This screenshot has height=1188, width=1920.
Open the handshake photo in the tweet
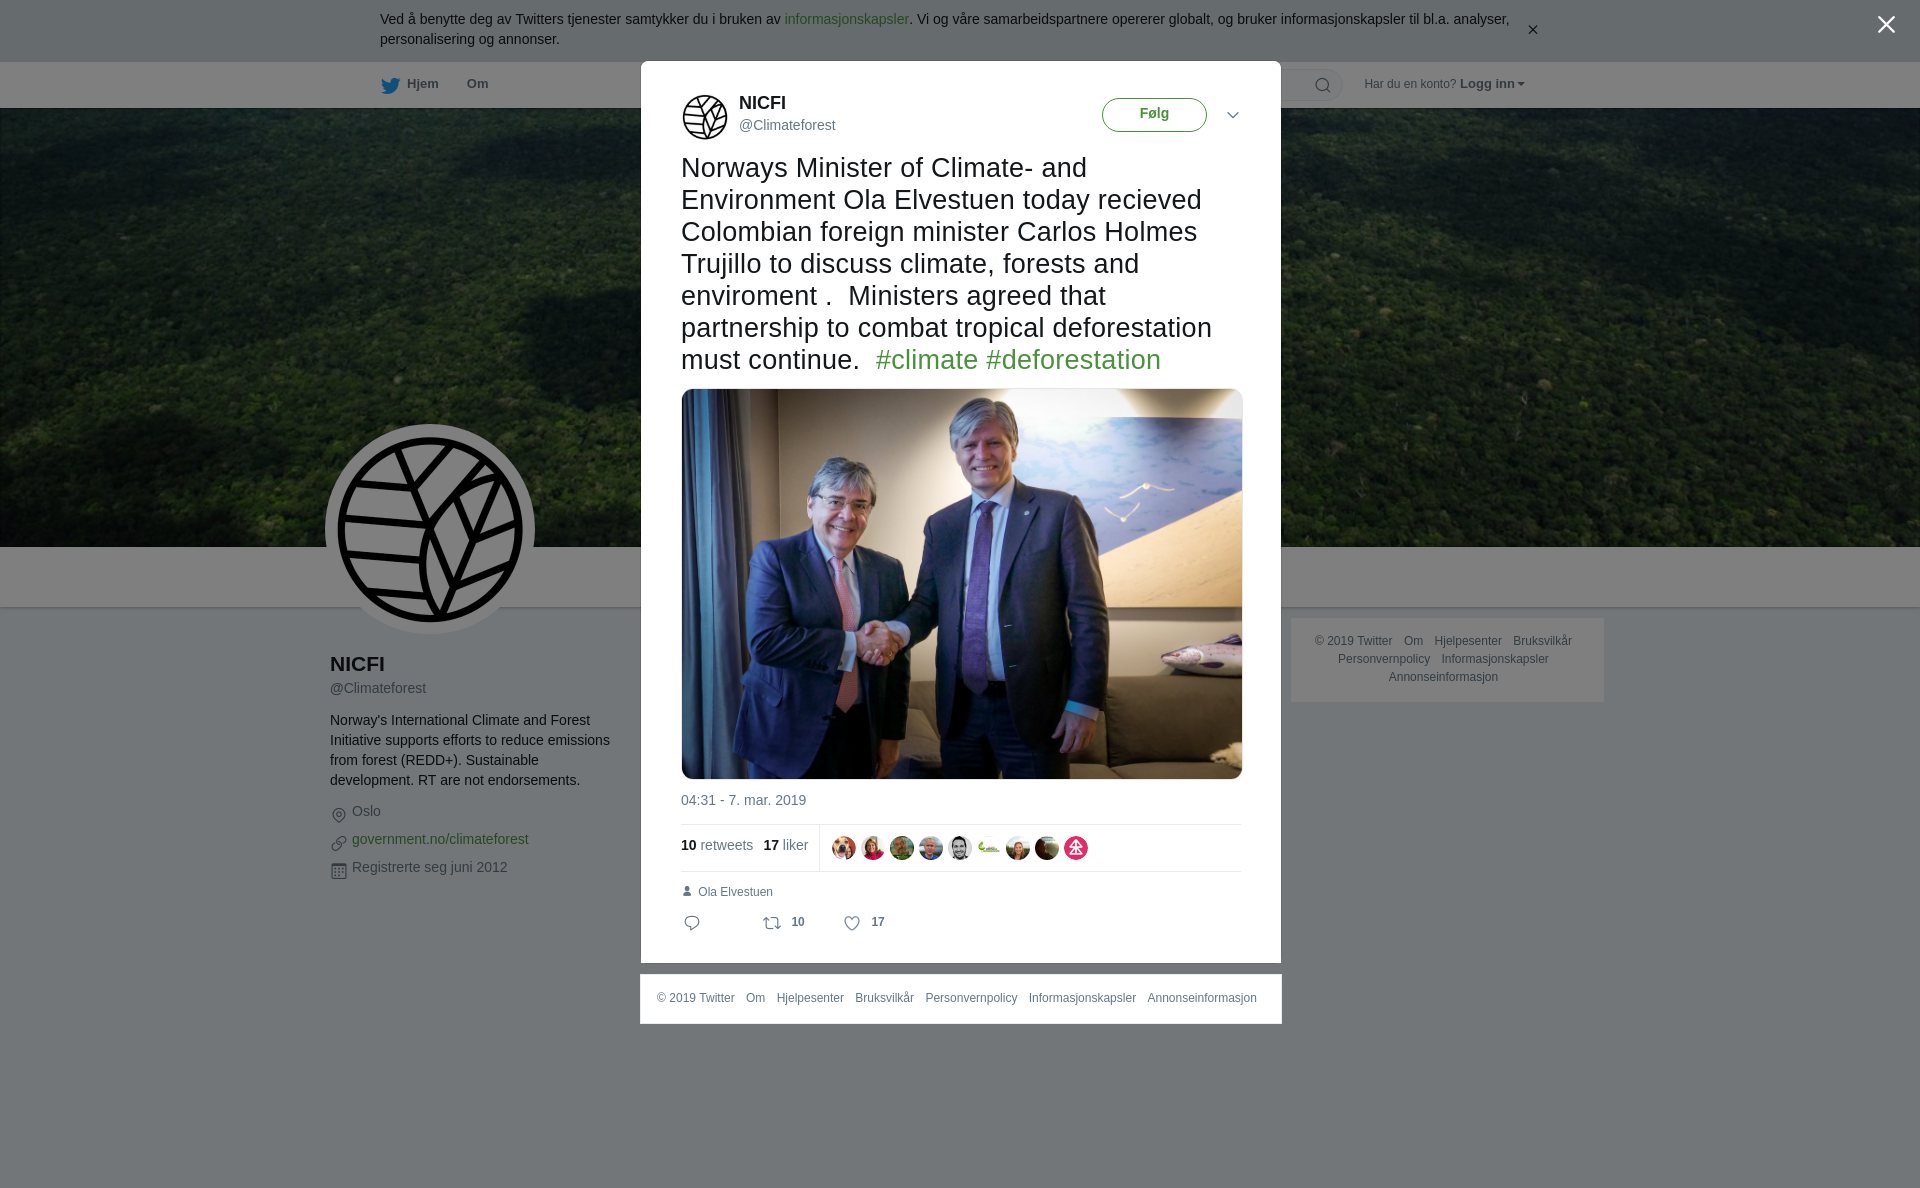click(962, 584)
